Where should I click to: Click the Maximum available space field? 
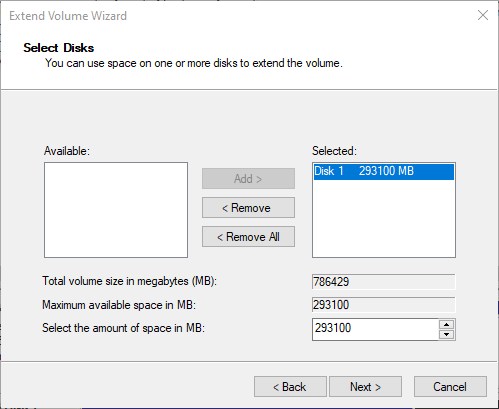(x=384, y=305)
